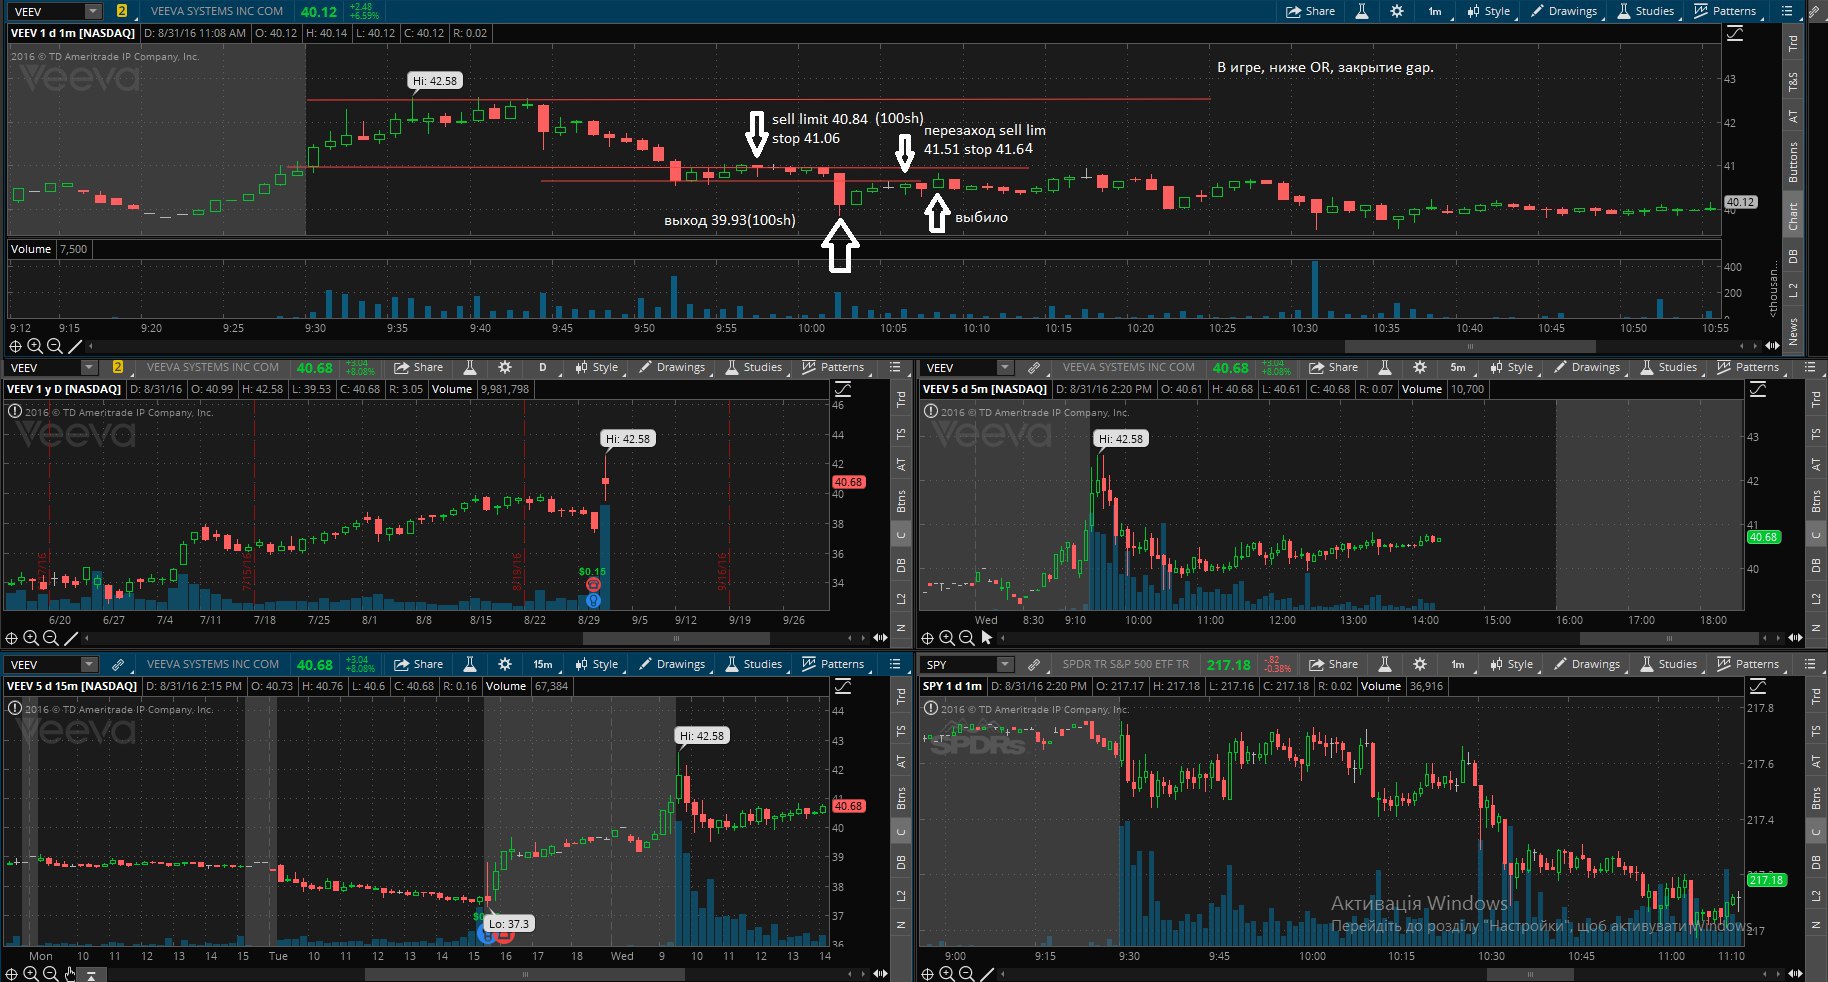Toggle DB side tab on VEEV 5m chart
Viewport: 1828px width, 982px height.
pos(1817,565)
